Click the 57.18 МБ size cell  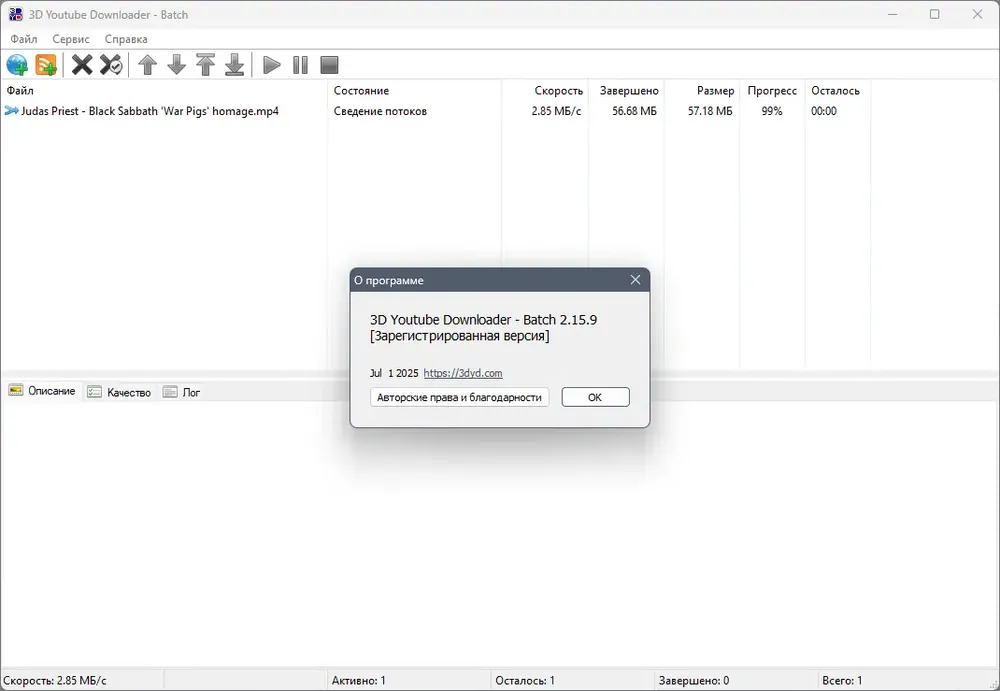[710, 111]
